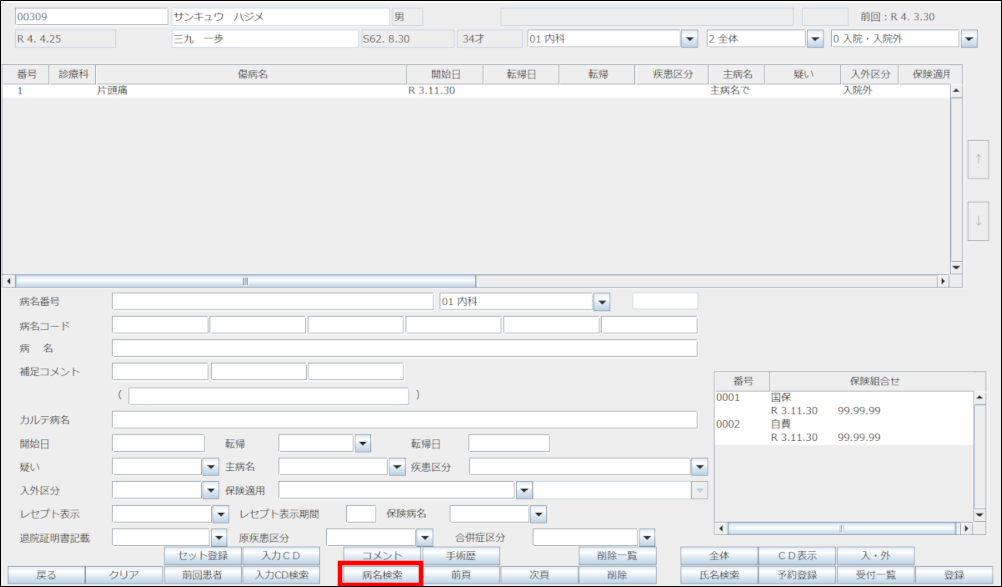Click the up arrow button beside the disease table

pyautogui.click(x=979, y=159)
